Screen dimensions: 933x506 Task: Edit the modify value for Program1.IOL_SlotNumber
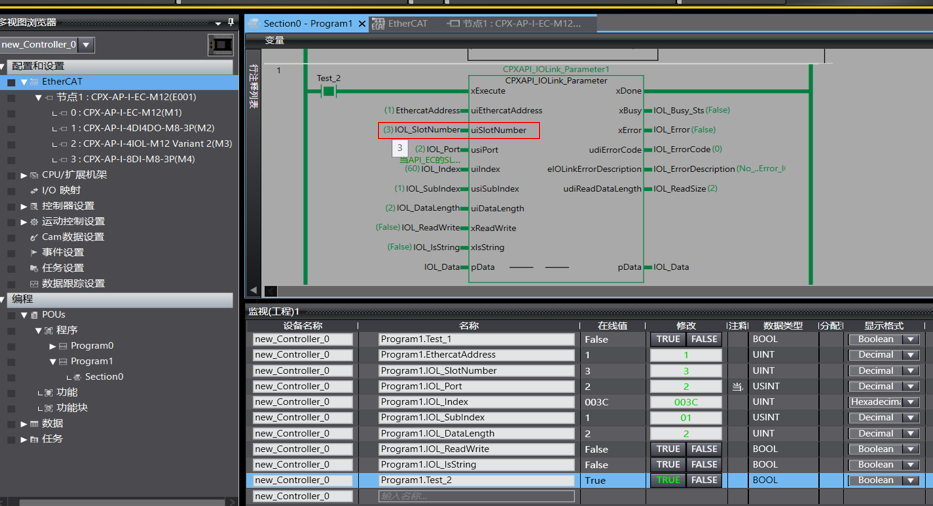point(685,370)
